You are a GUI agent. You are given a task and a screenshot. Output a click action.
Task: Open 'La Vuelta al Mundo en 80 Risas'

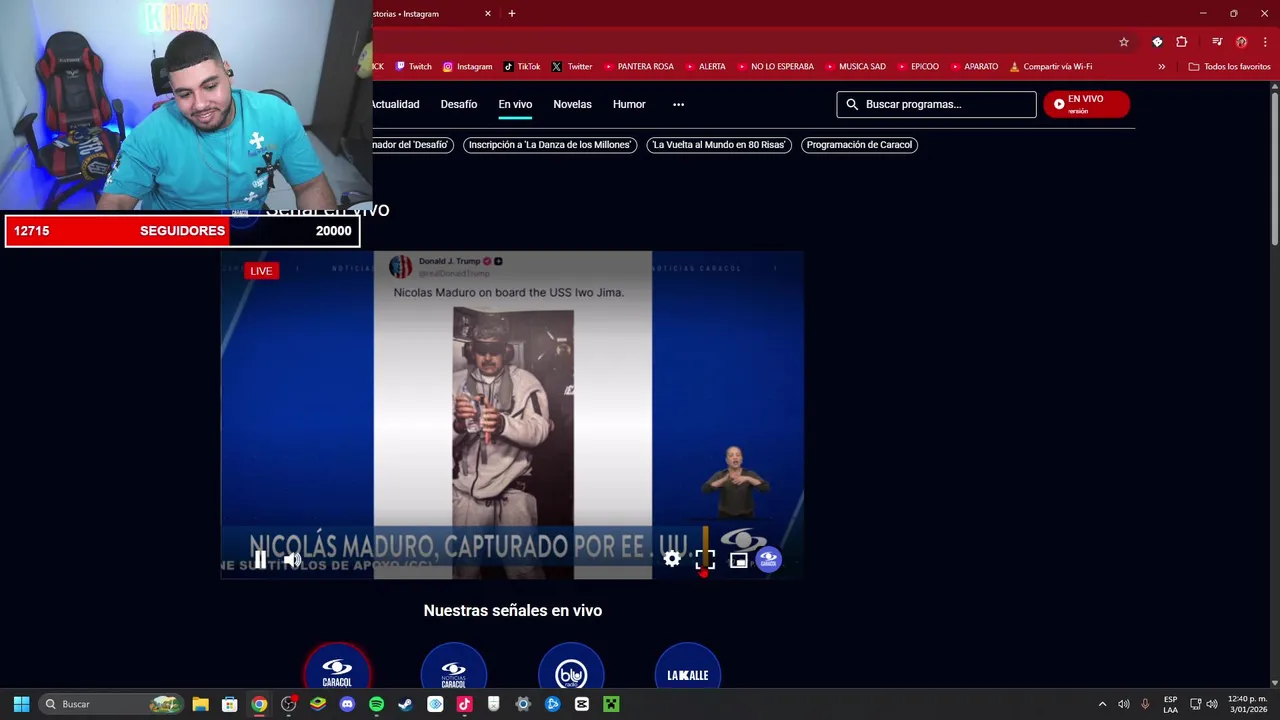(719, 145)
